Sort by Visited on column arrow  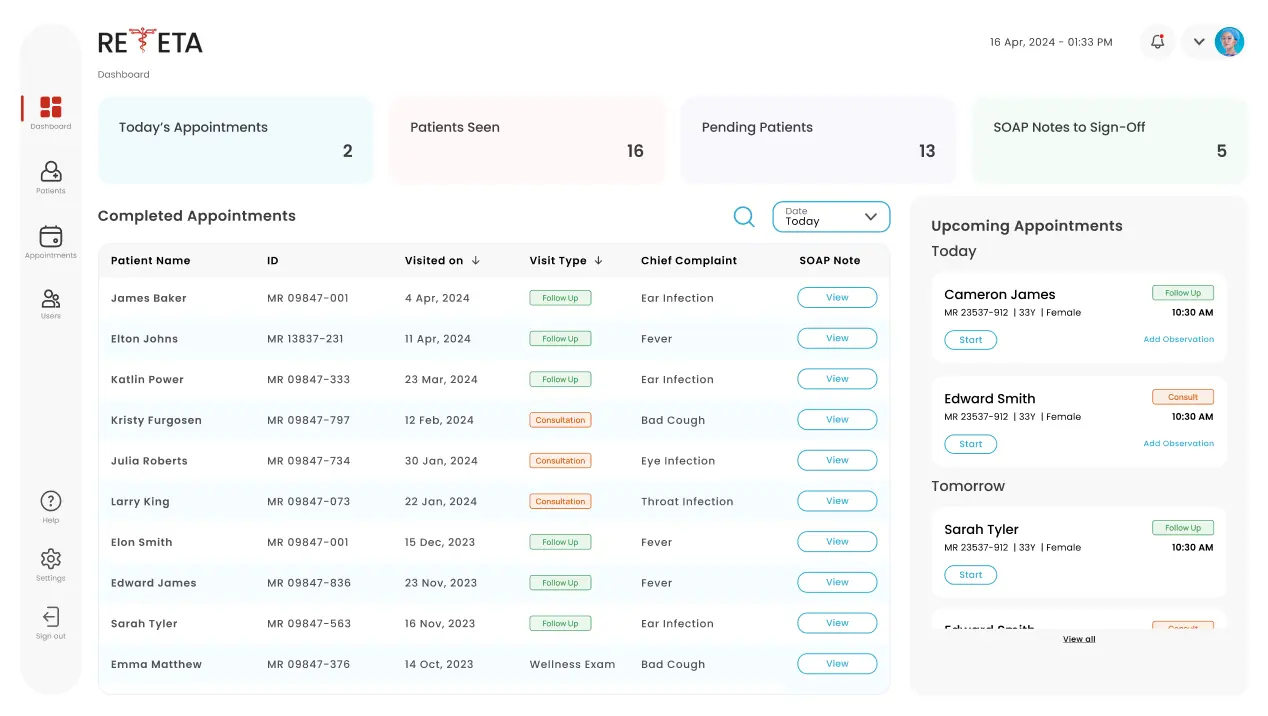(x=476, y=261)
